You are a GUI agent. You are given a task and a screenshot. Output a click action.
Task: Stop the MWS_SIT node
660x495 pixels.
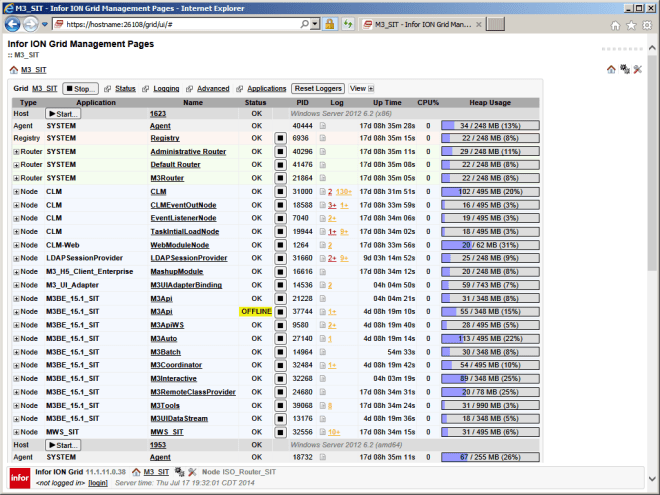click(x=282, y=433)
